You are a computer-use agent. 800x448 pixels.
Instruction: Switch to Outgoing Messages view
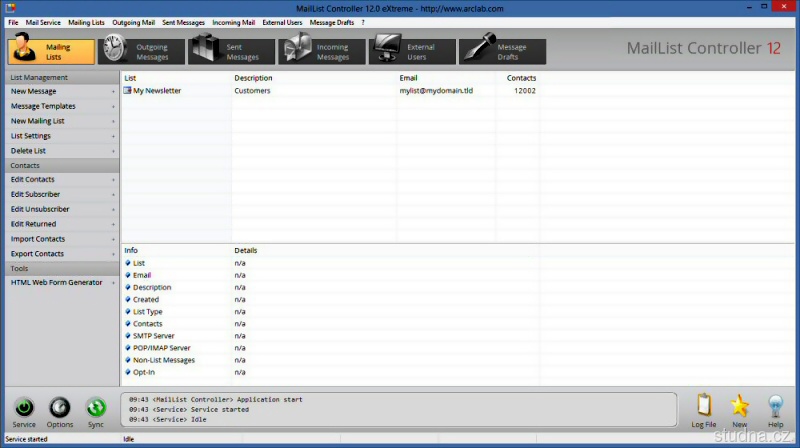point(142,52)
